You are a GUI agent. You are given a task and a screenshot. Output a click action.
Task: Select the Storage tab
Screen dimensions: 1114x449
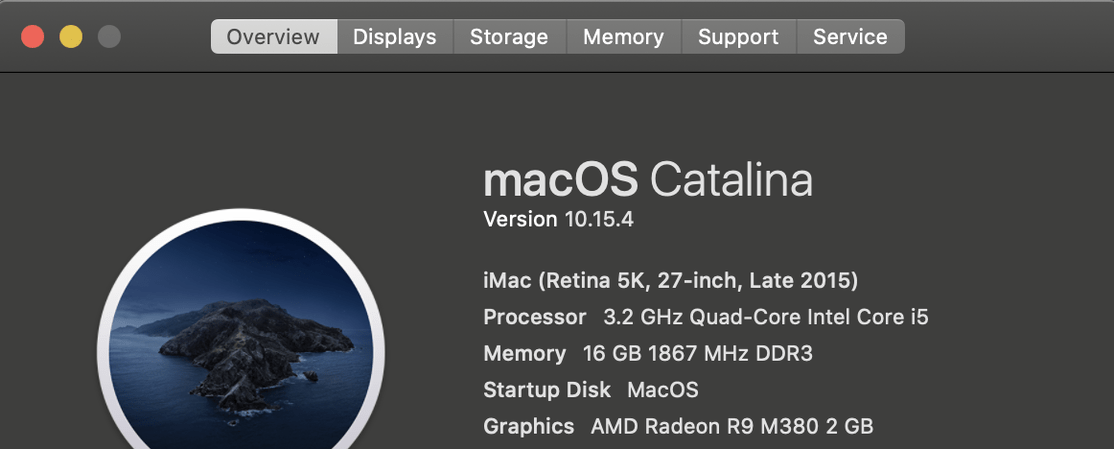[x=509, y=37]
